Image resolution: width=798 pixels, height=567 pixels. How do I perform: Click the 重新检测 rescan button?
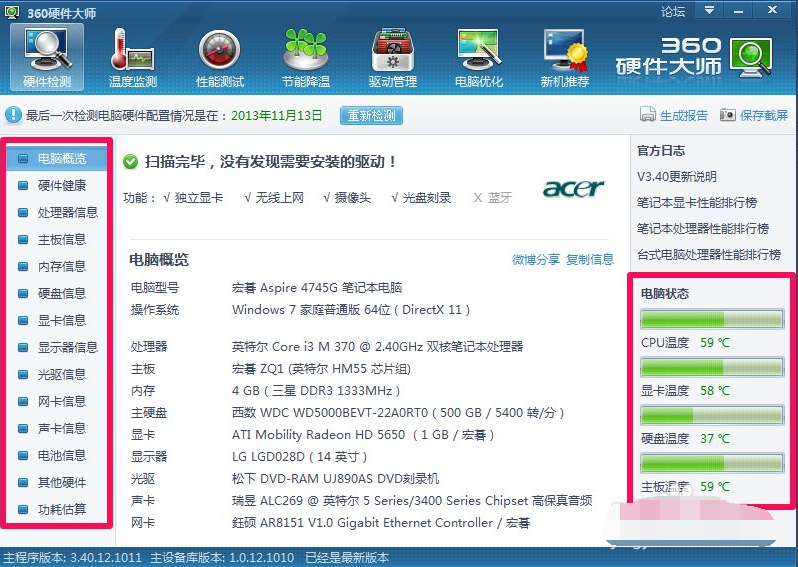(372, 116)
